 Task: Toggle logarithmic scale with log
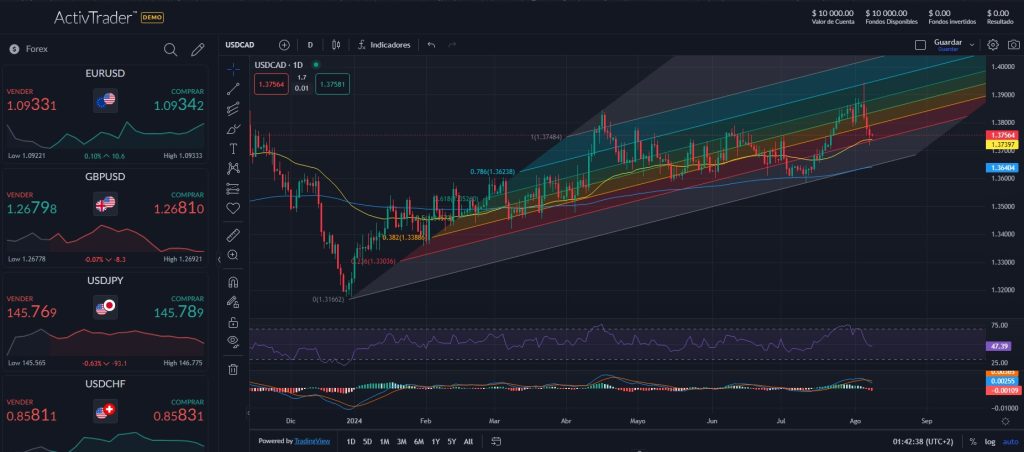pyautogui.click(x=989, y=441)
